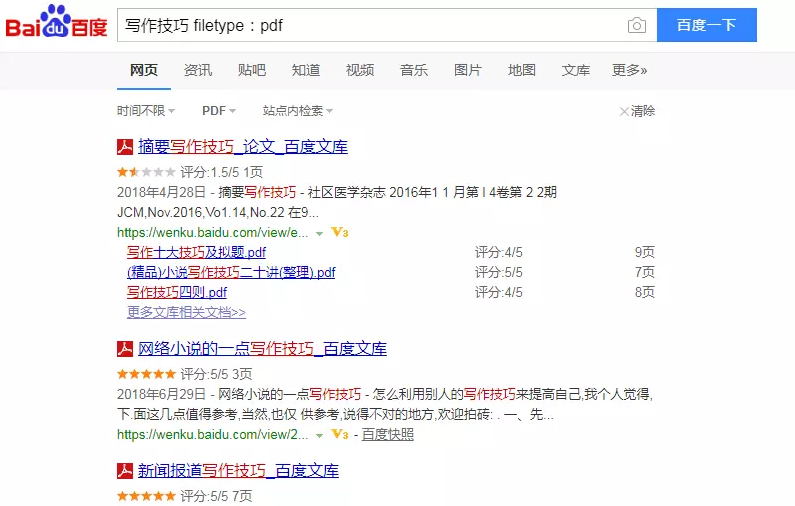Image resolution: width=795 pixels, height=506 pixels.
Task: Click star rating of 摘要写作技巧 result
Action: pos(146,172)
